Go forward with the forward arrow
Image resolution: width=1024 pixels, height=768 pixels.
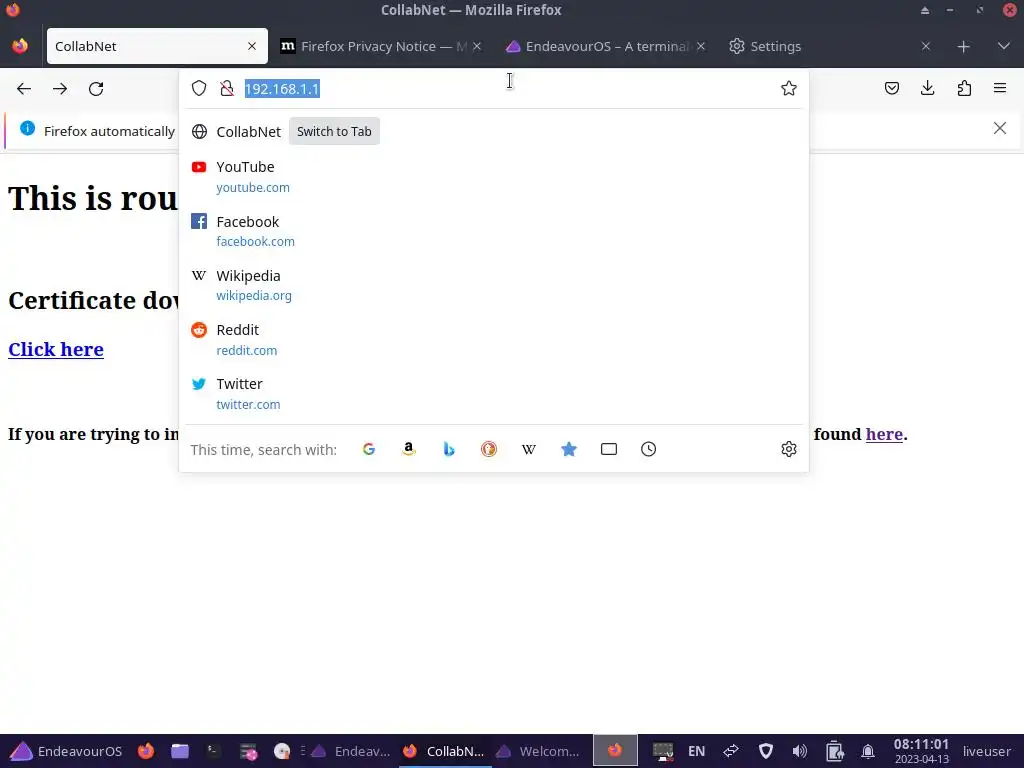60,89
